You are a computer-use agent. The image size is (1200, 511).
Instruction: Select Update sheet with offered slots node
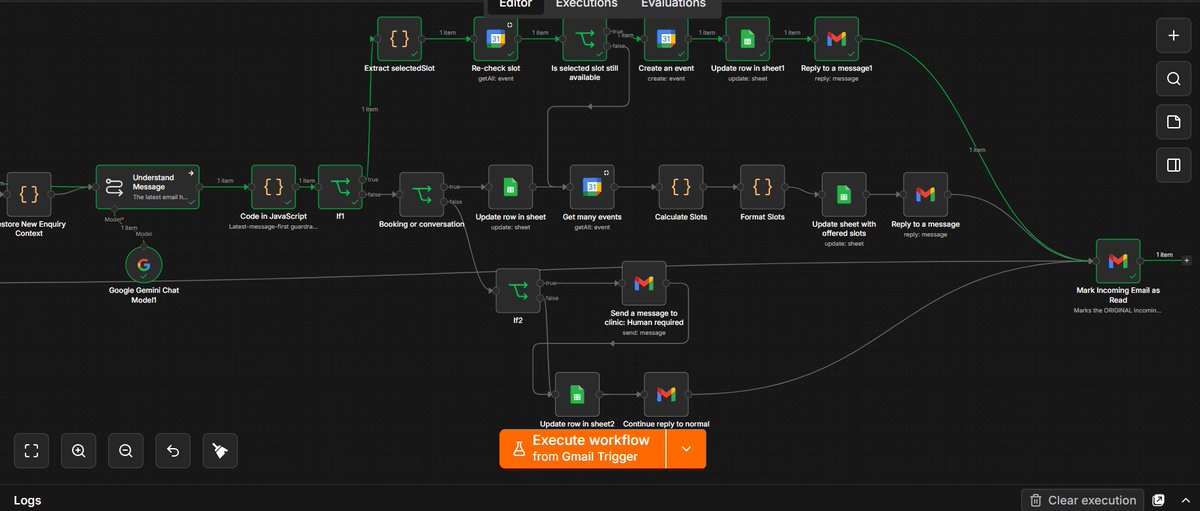(844, 194)
